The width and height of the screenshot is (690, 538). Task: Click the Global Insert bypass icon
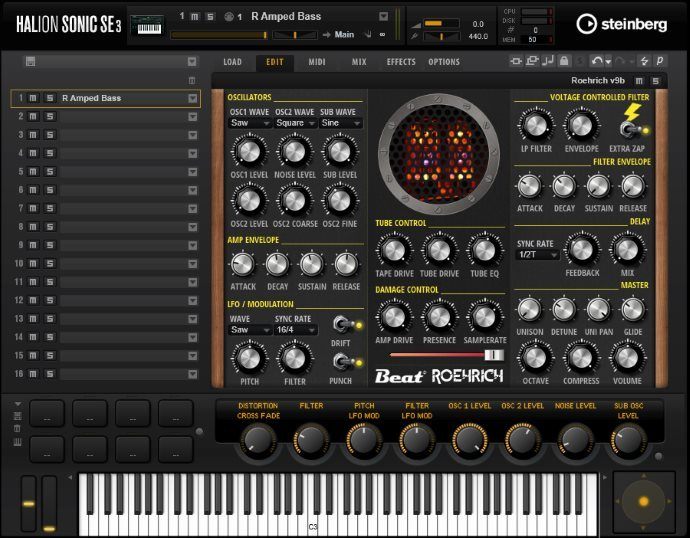tap(516, 61)
